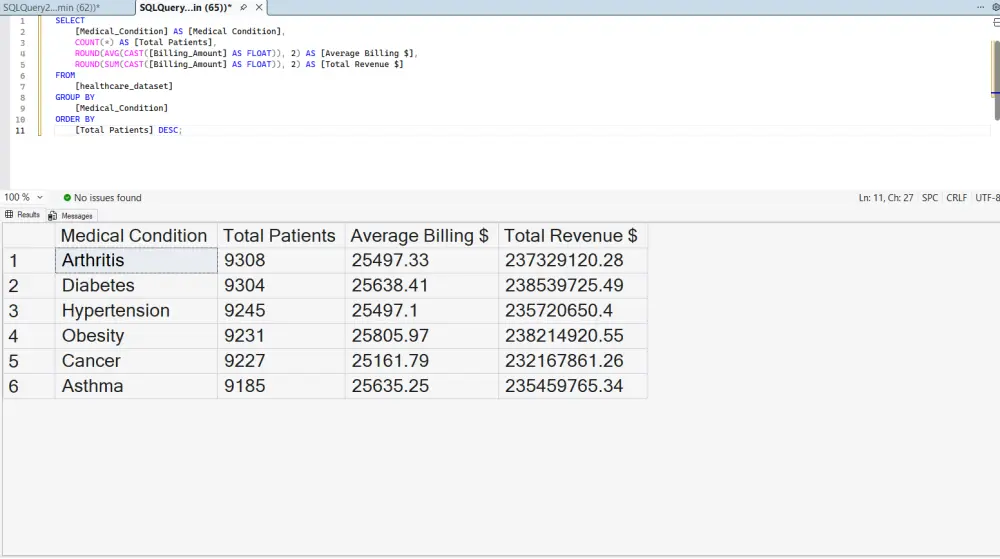Click the 25497.33 average billing cell
1000x559 pixels.
[422, 260]
